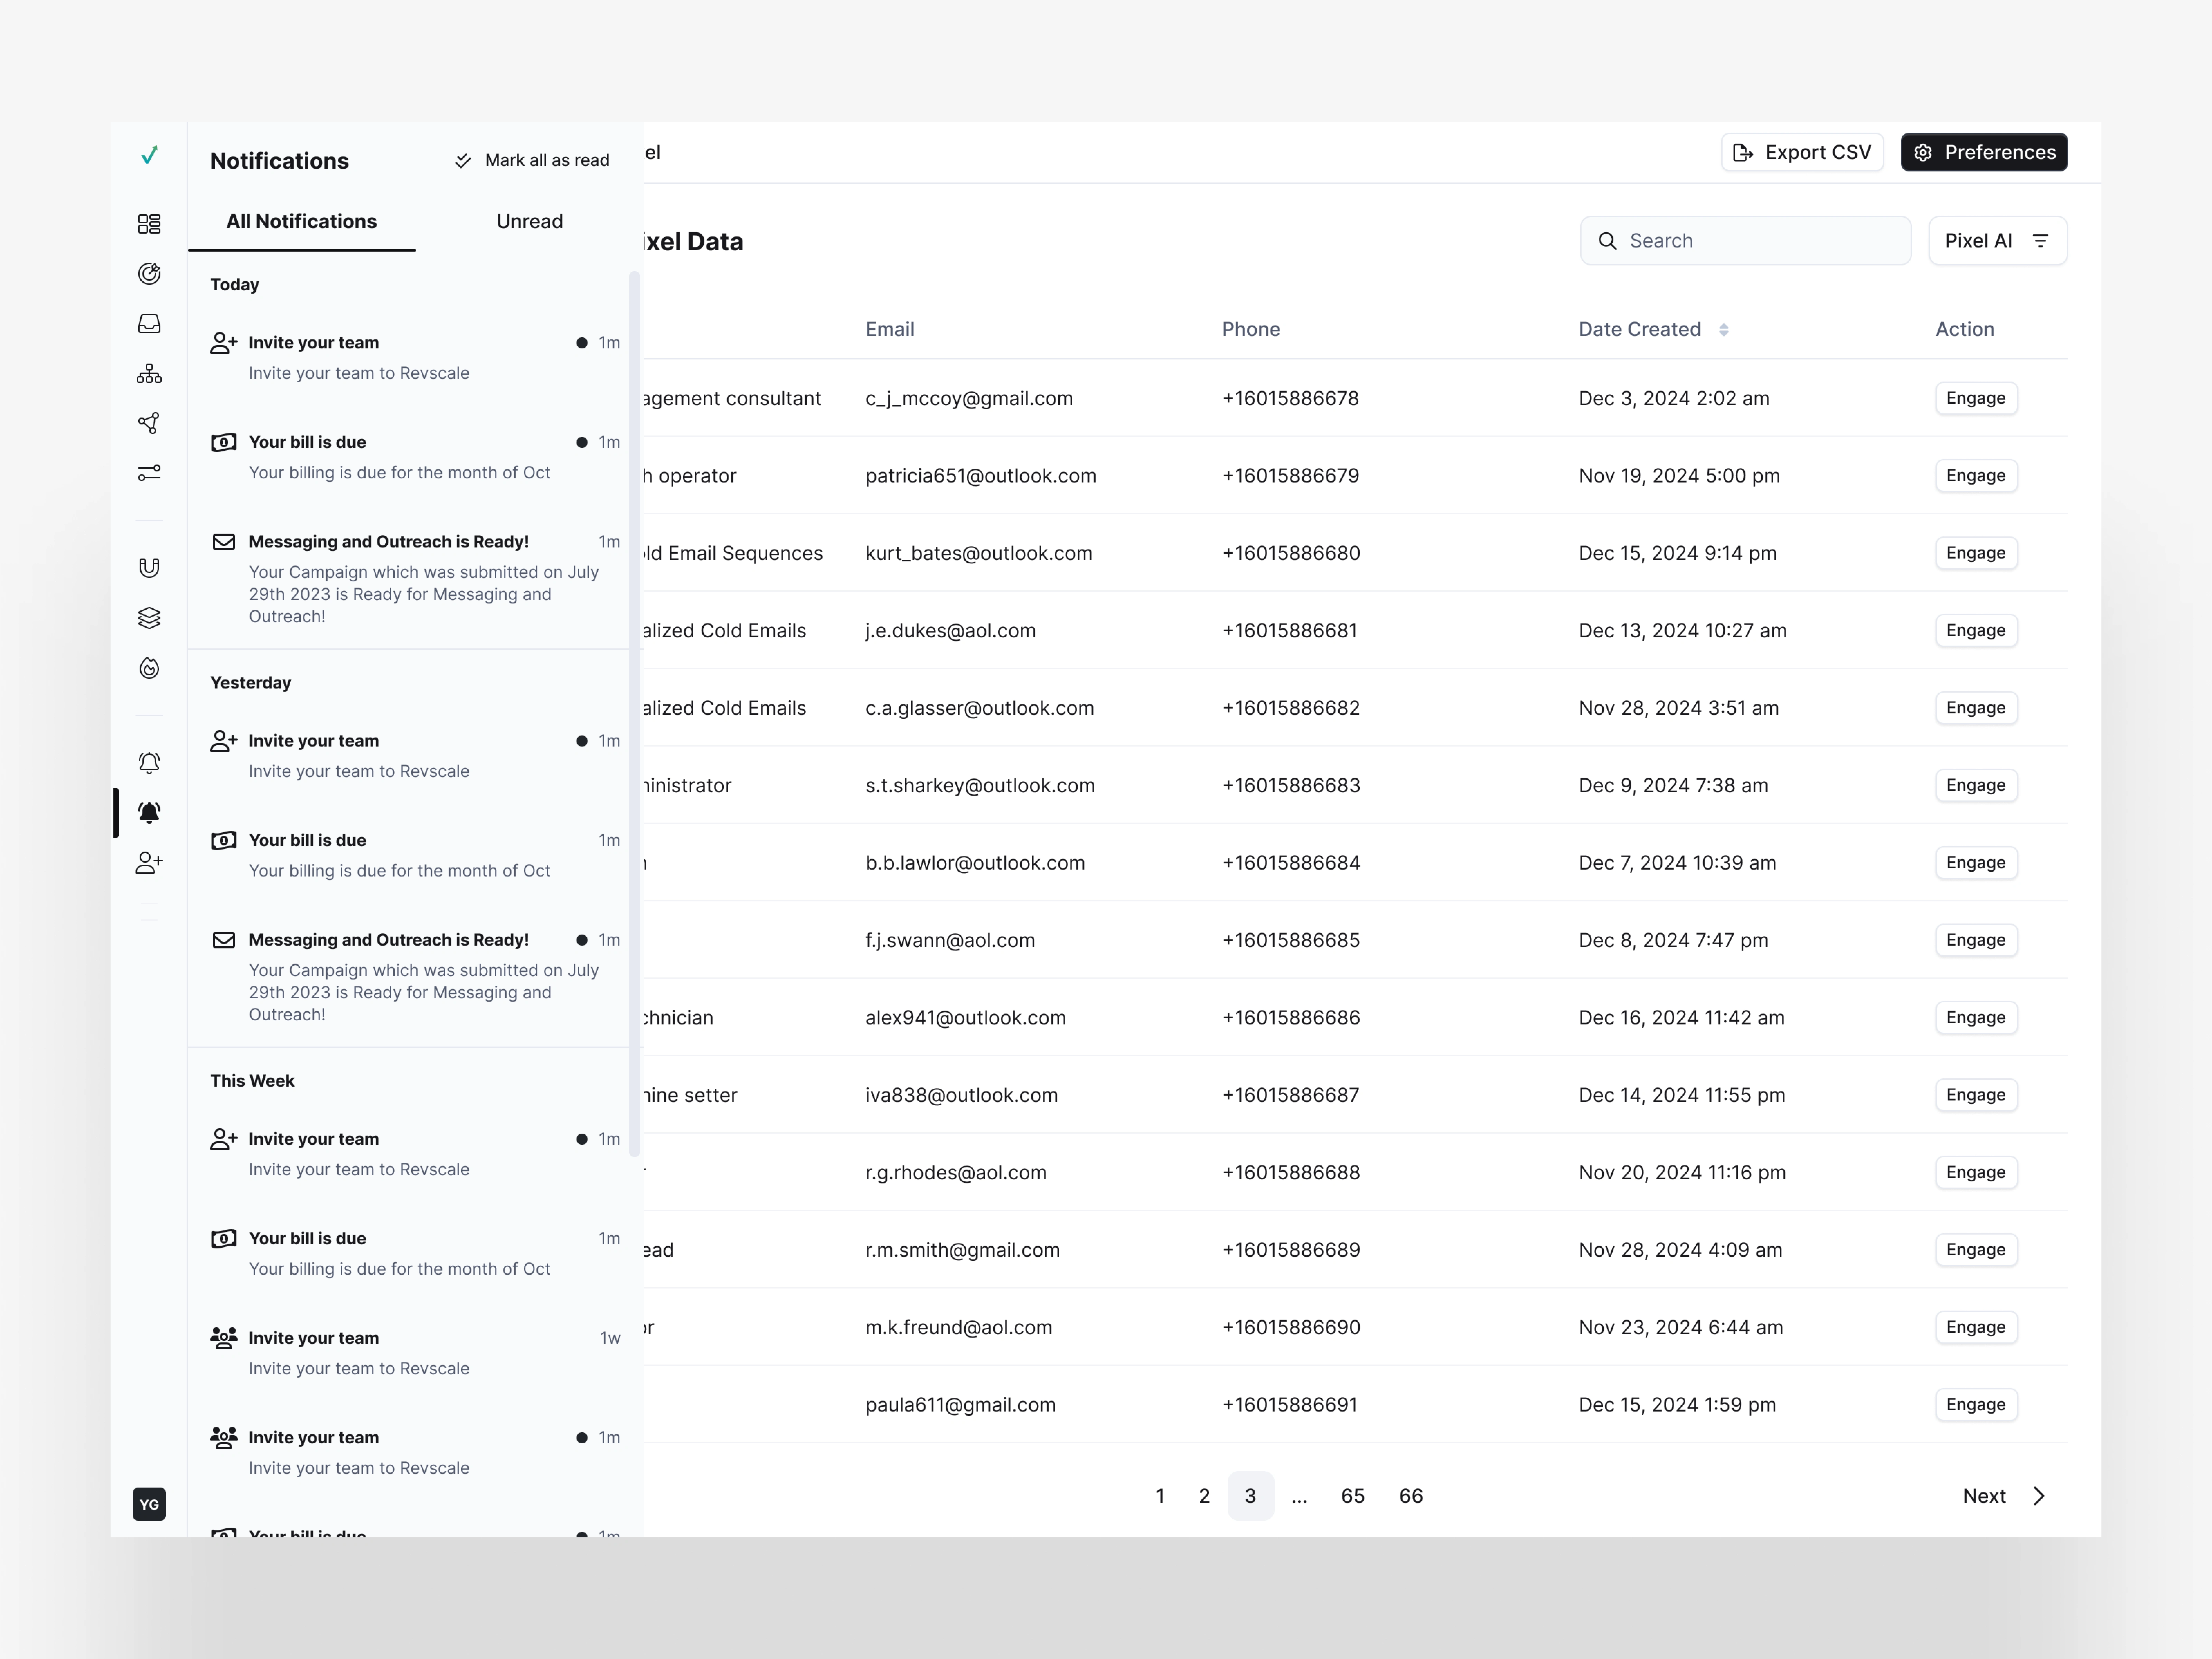
Task: Click the gear icon in Preferences button
Action: (1923, 153)
